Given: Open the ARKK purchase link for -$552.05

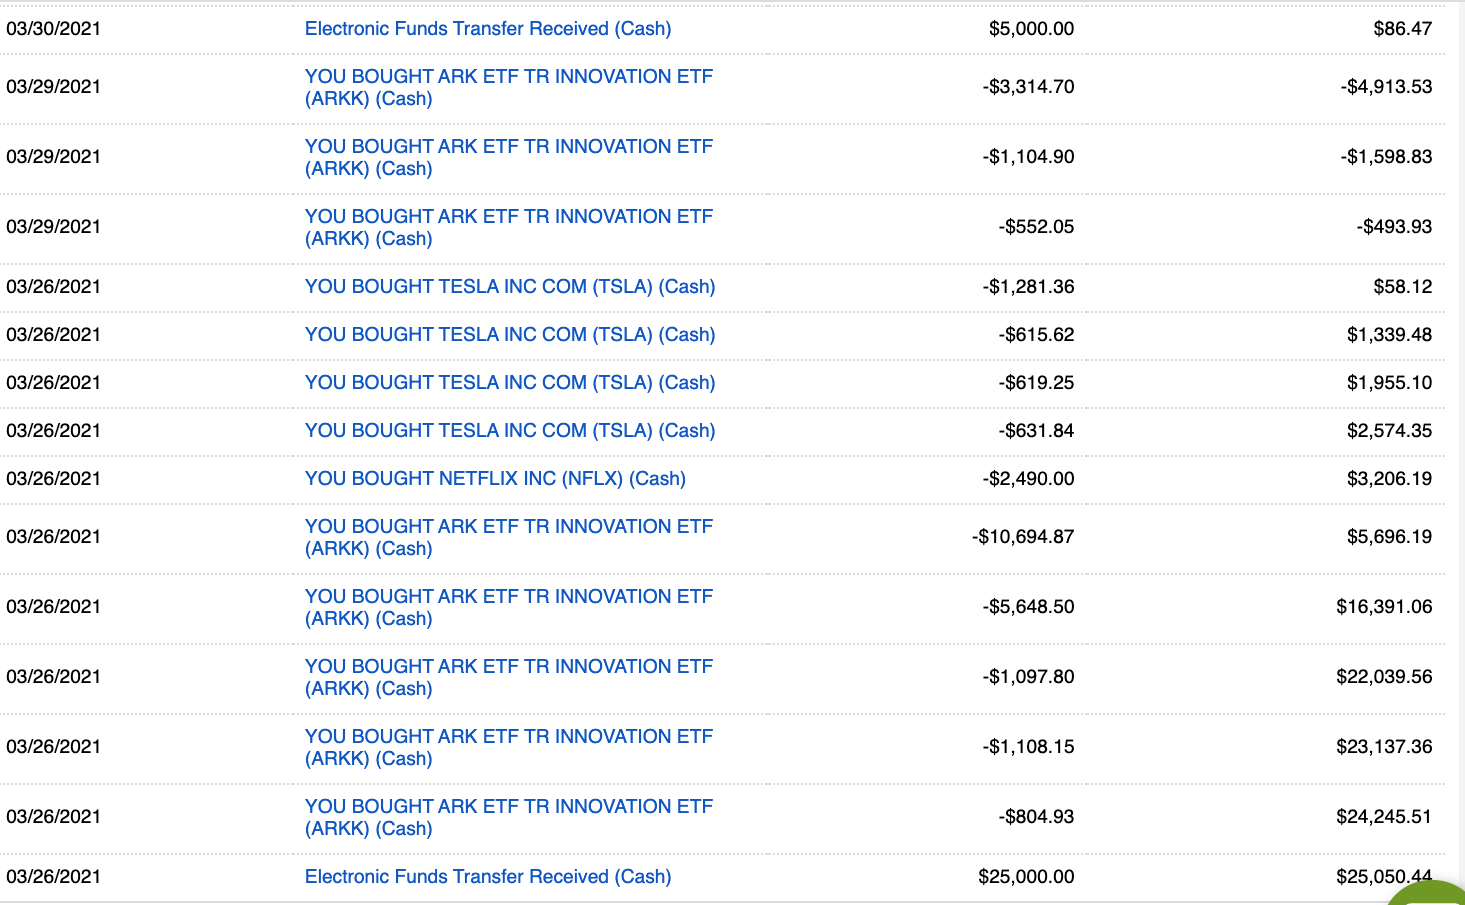Looking at the screenshot, I should click(x=509, y=227).
